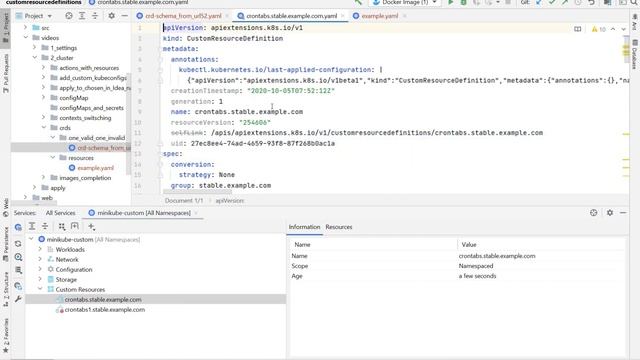Select the apply folder
Viewport: 640px width, 360px height.
pyautogui.click(x=58, y=188)
